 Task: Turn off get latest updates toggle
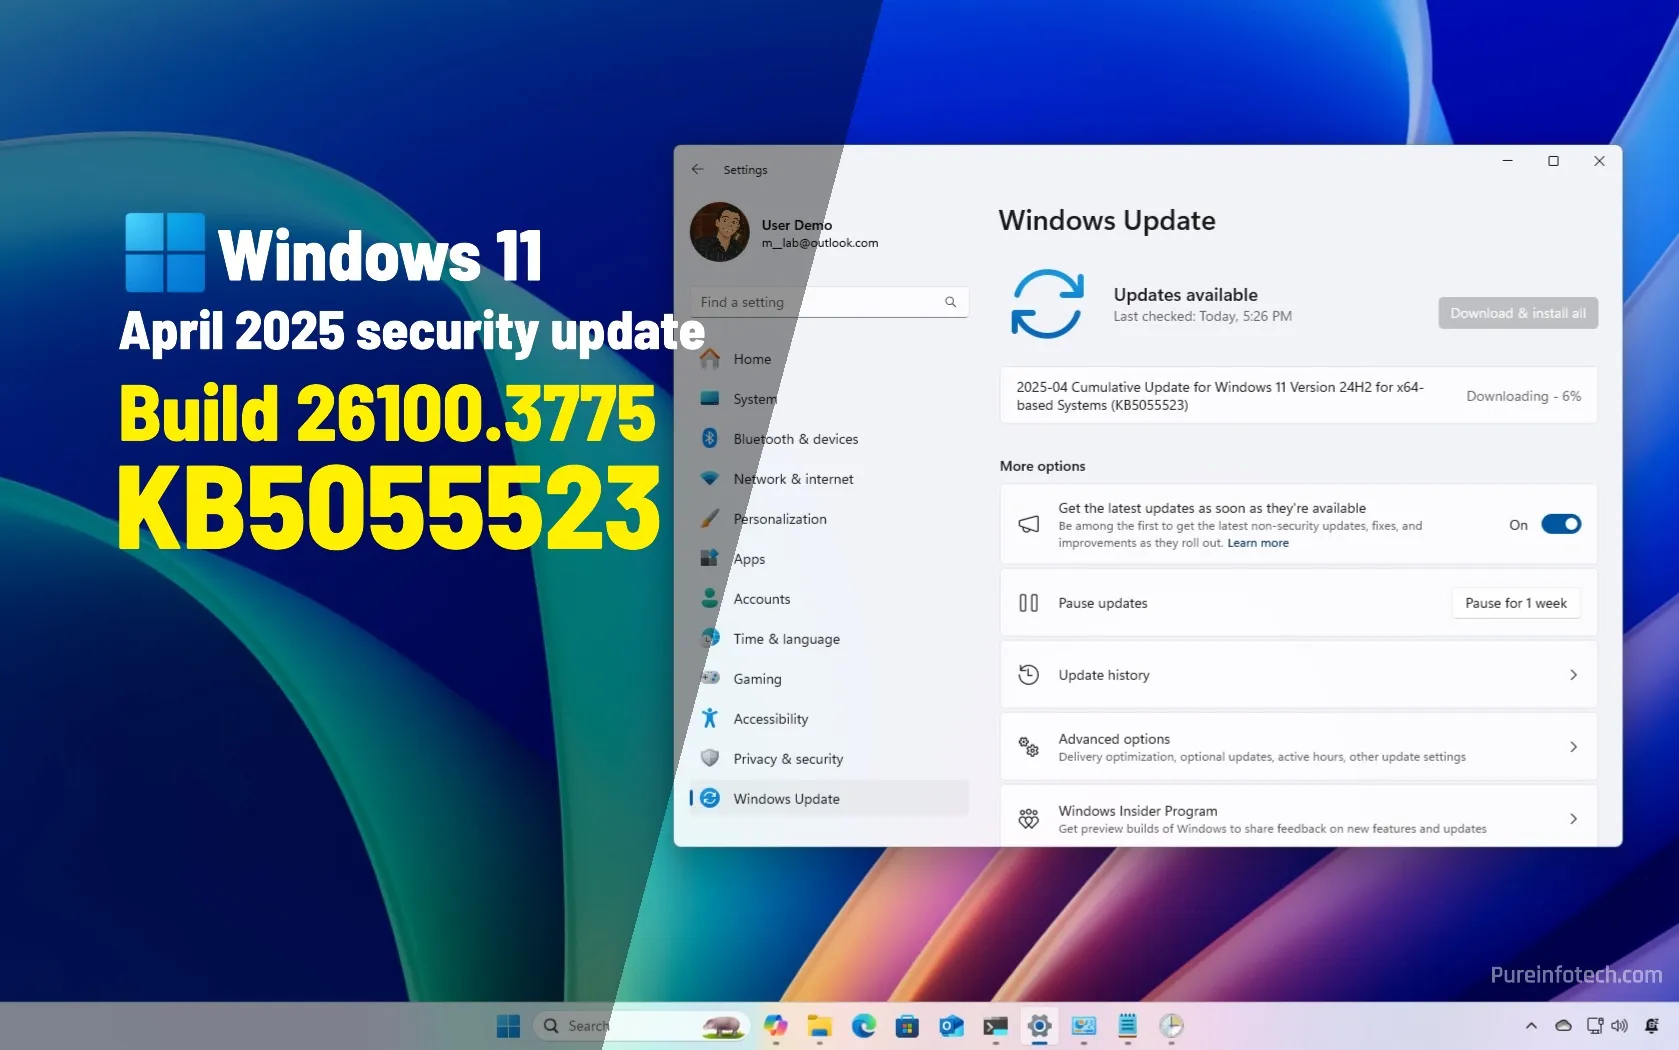tap(1560, 524)
